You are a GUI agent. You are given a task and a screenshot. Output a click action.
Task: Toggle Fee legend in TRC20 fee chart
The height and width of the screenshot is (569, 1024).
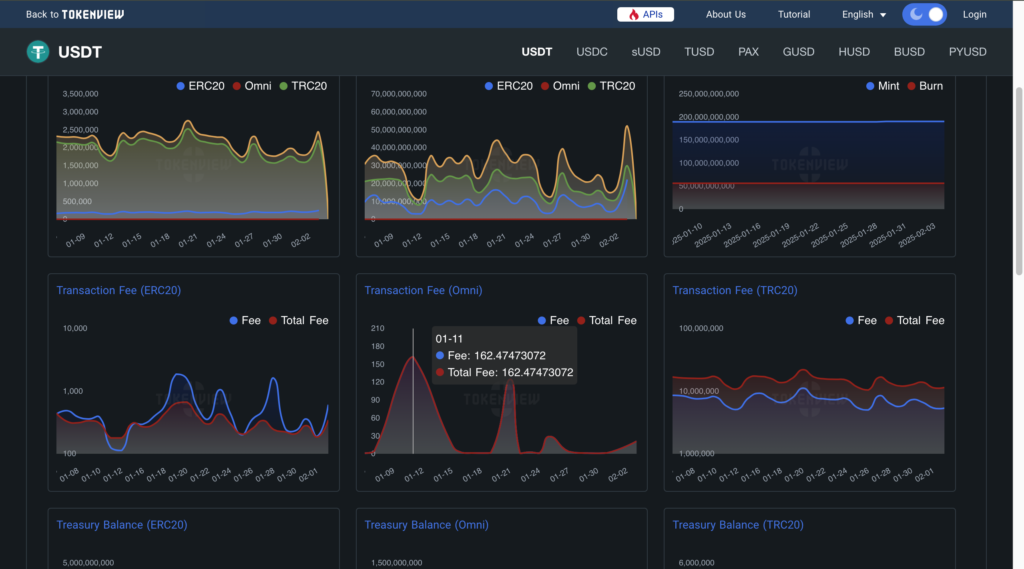pos(861,321)
